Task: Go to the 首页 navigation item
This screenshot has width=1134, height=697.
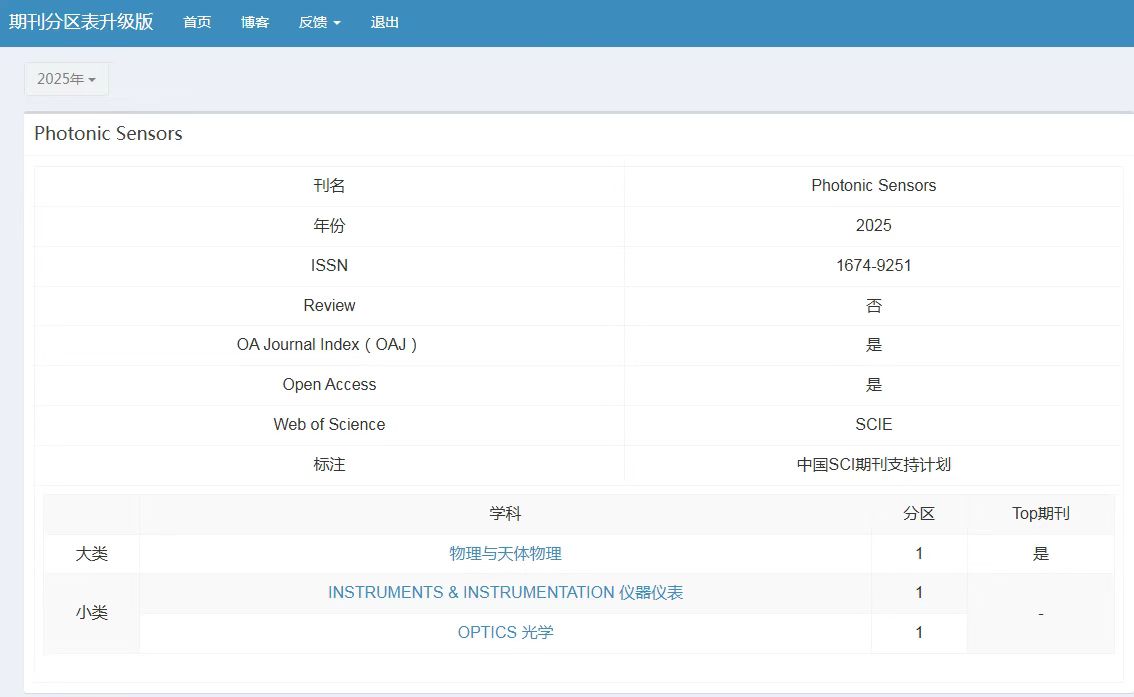Action: [197, 22]
